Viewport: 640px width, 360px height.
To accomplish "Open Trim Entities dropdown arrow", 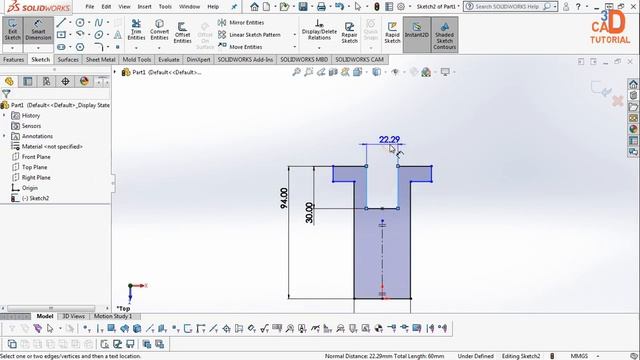I will (x=136, y=48).
